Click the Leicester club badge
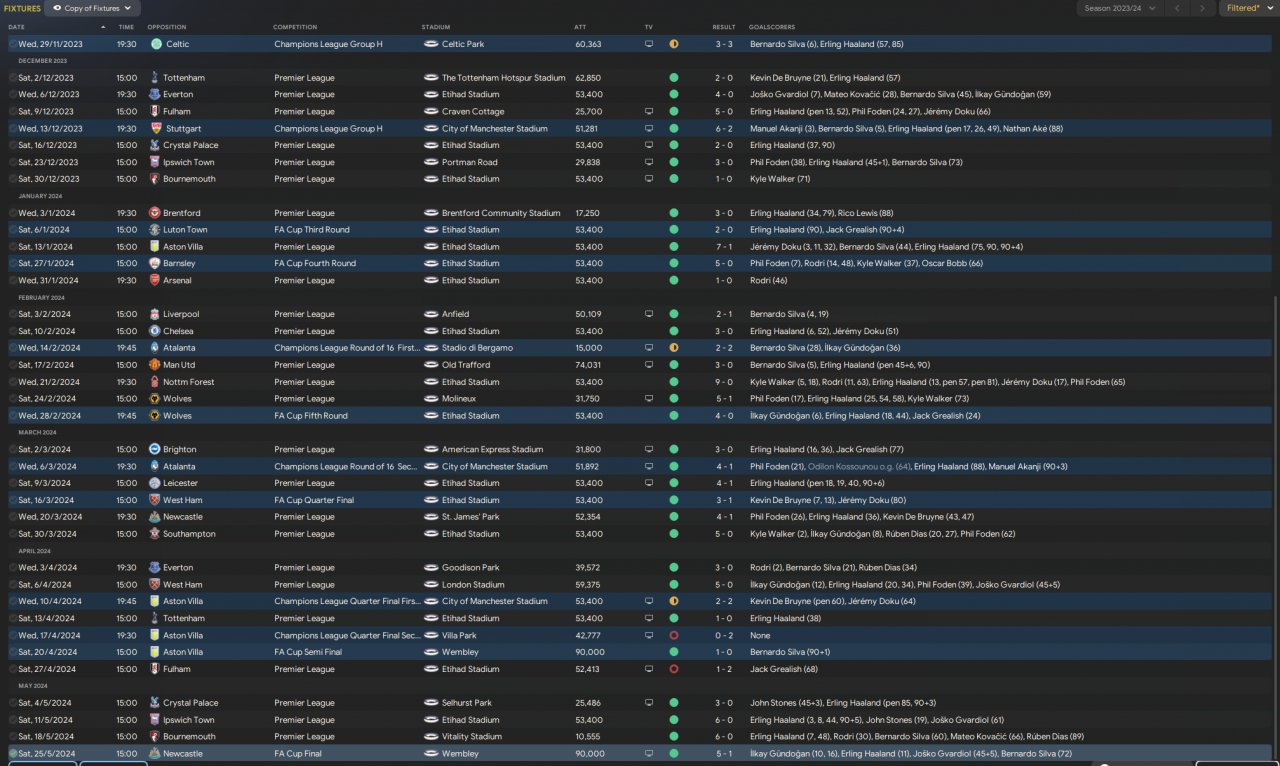 pyautogui.click(x=155, y=483)
